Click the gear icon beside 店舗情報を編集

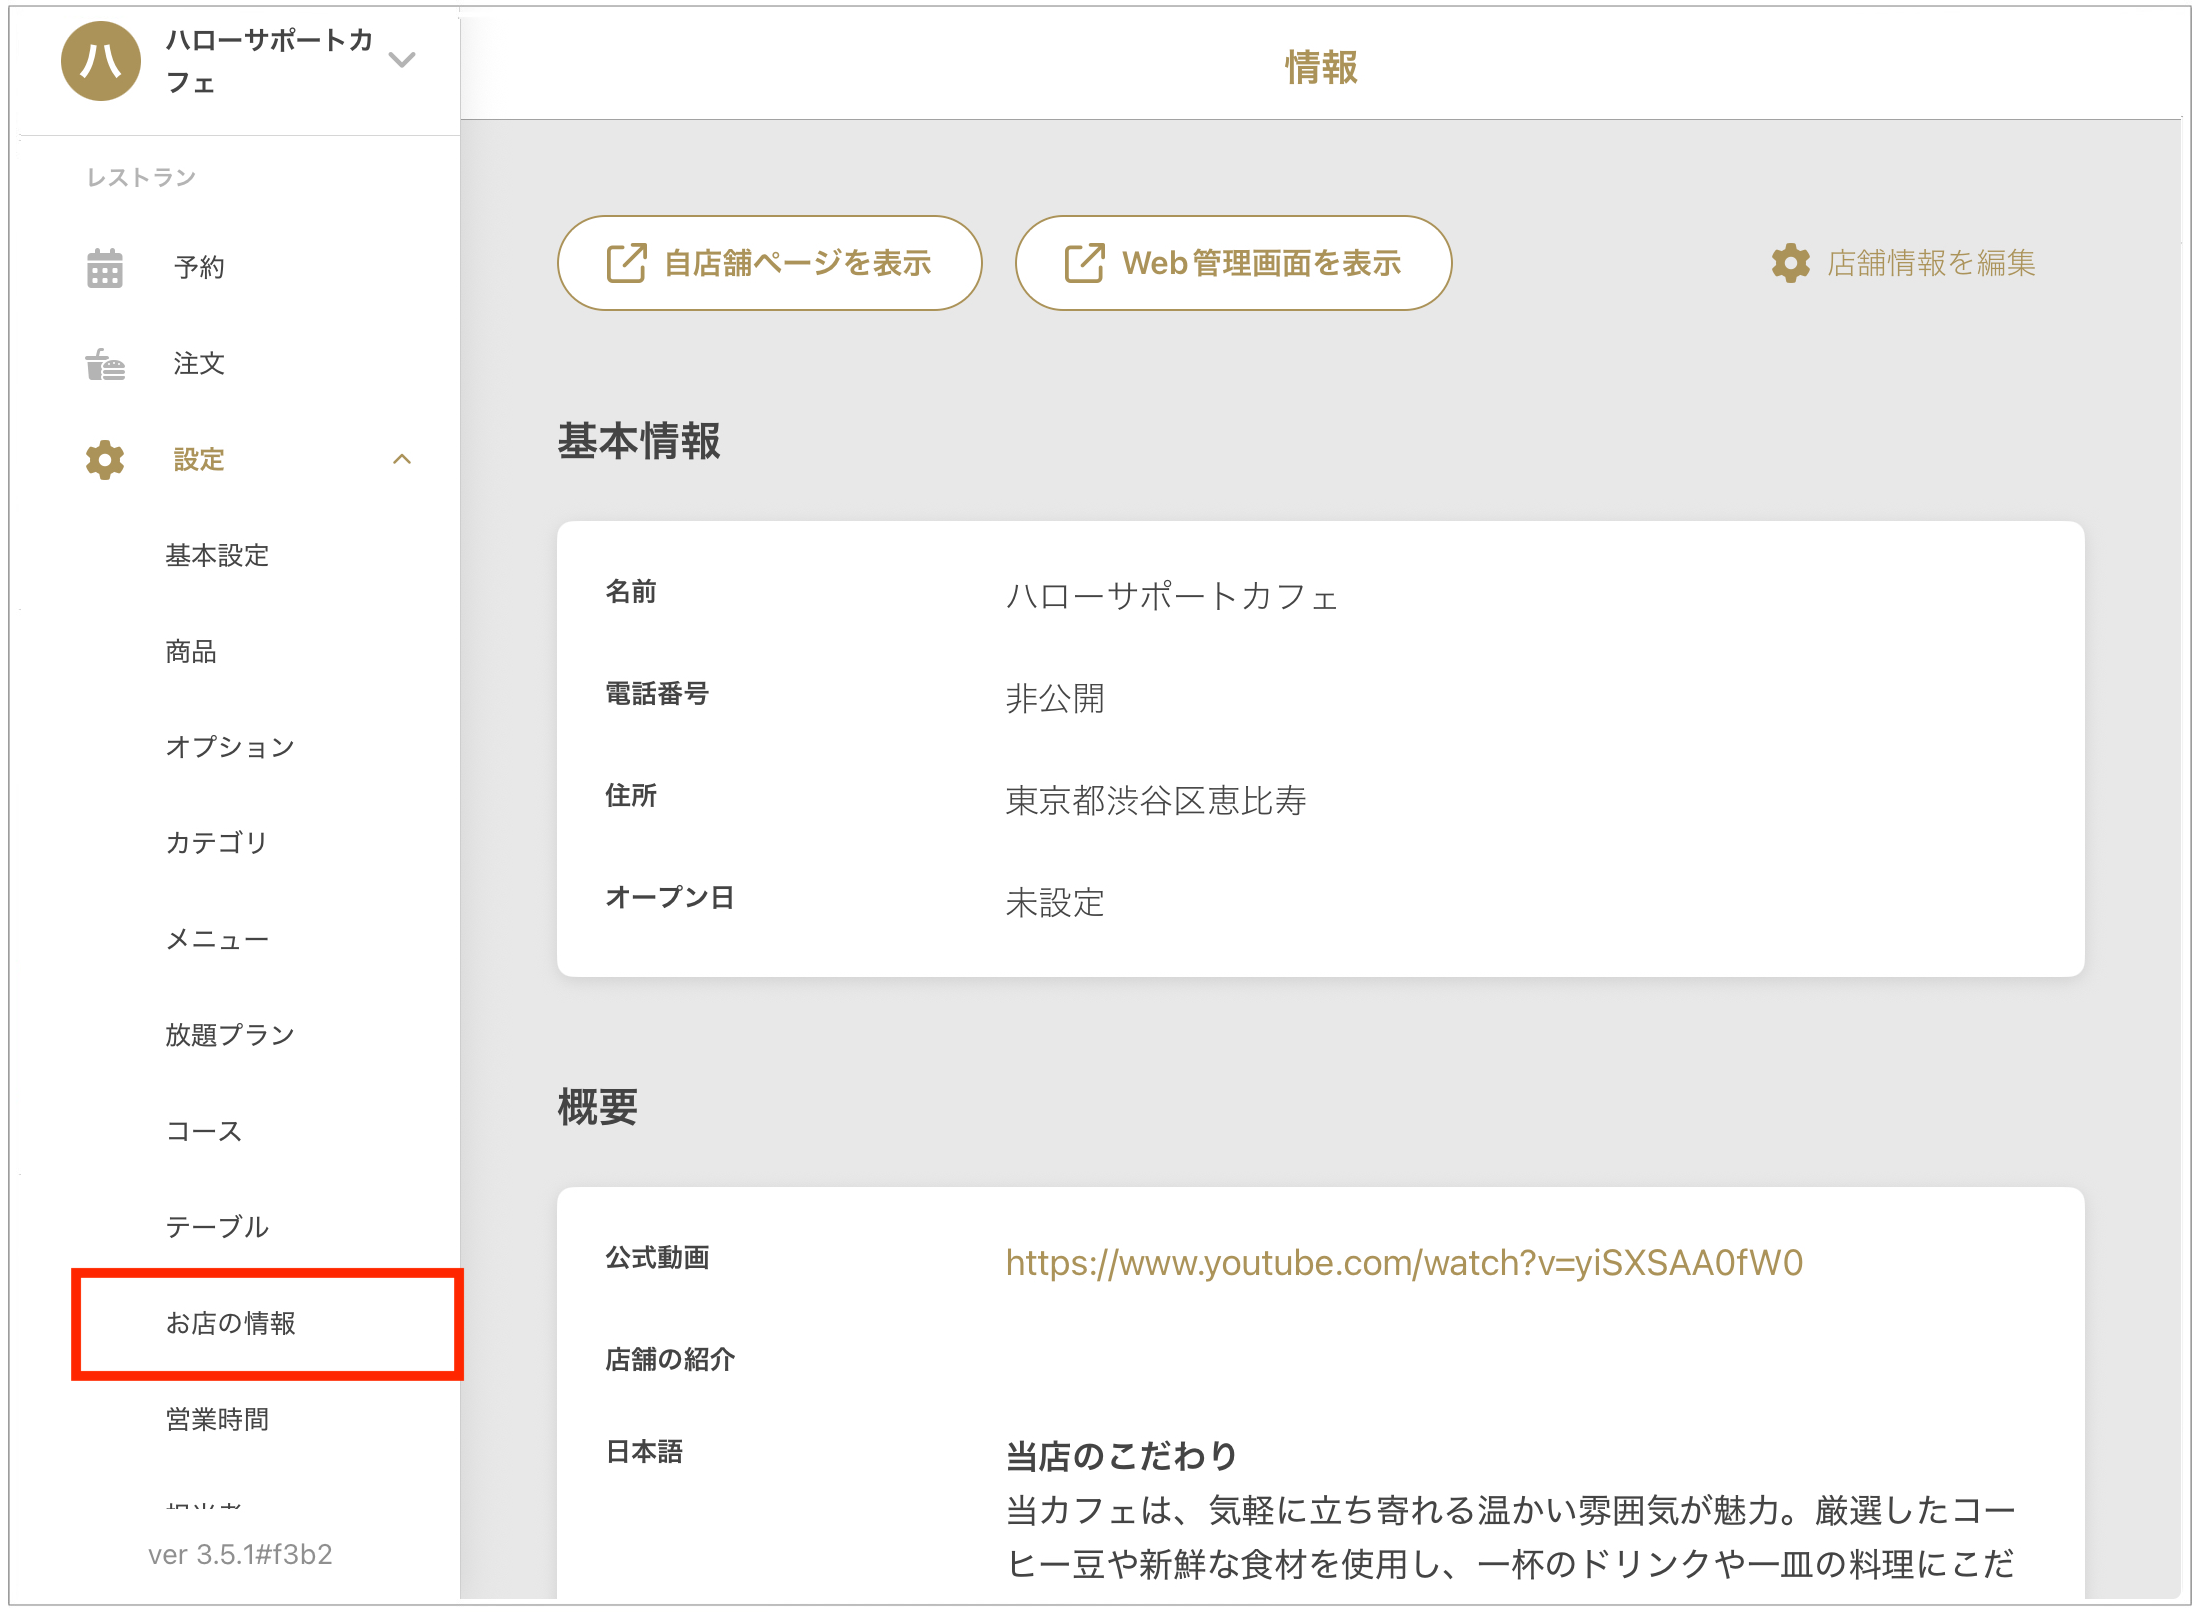point(1790,264)
